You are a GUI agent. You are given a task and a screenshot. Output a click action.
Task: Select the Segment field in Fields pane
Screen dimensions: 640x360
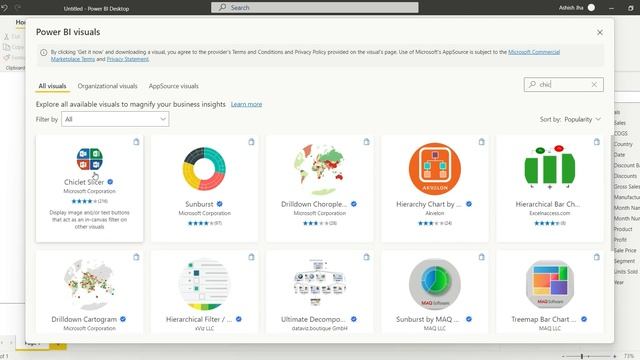(x=624, y=261)
